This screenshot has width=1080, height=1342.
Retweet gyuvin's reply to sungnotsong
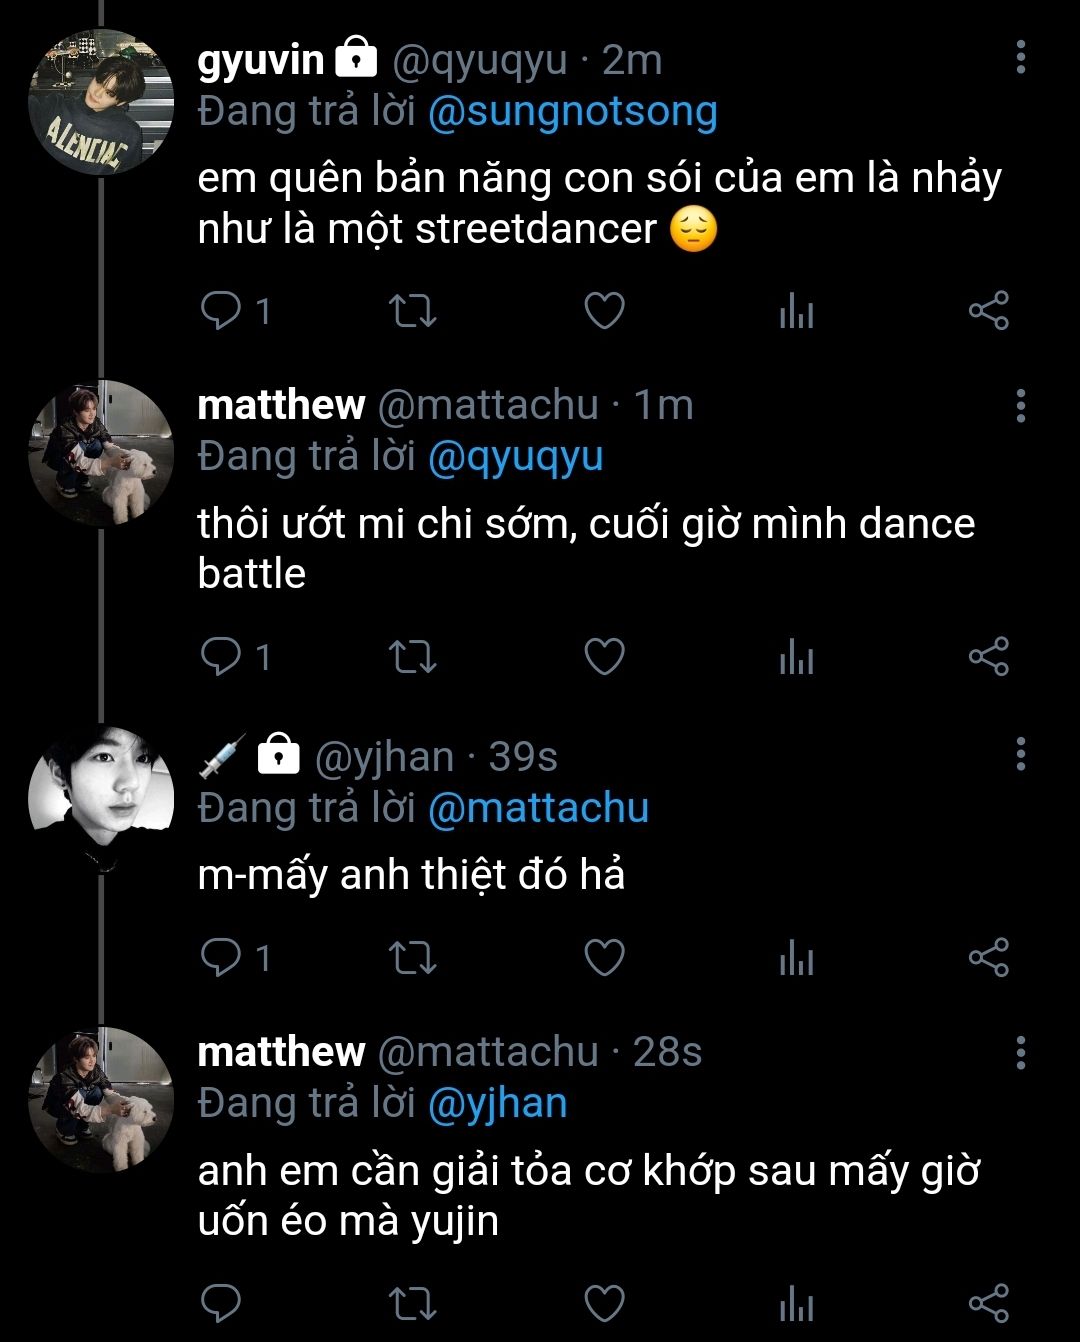pos(412,312)
